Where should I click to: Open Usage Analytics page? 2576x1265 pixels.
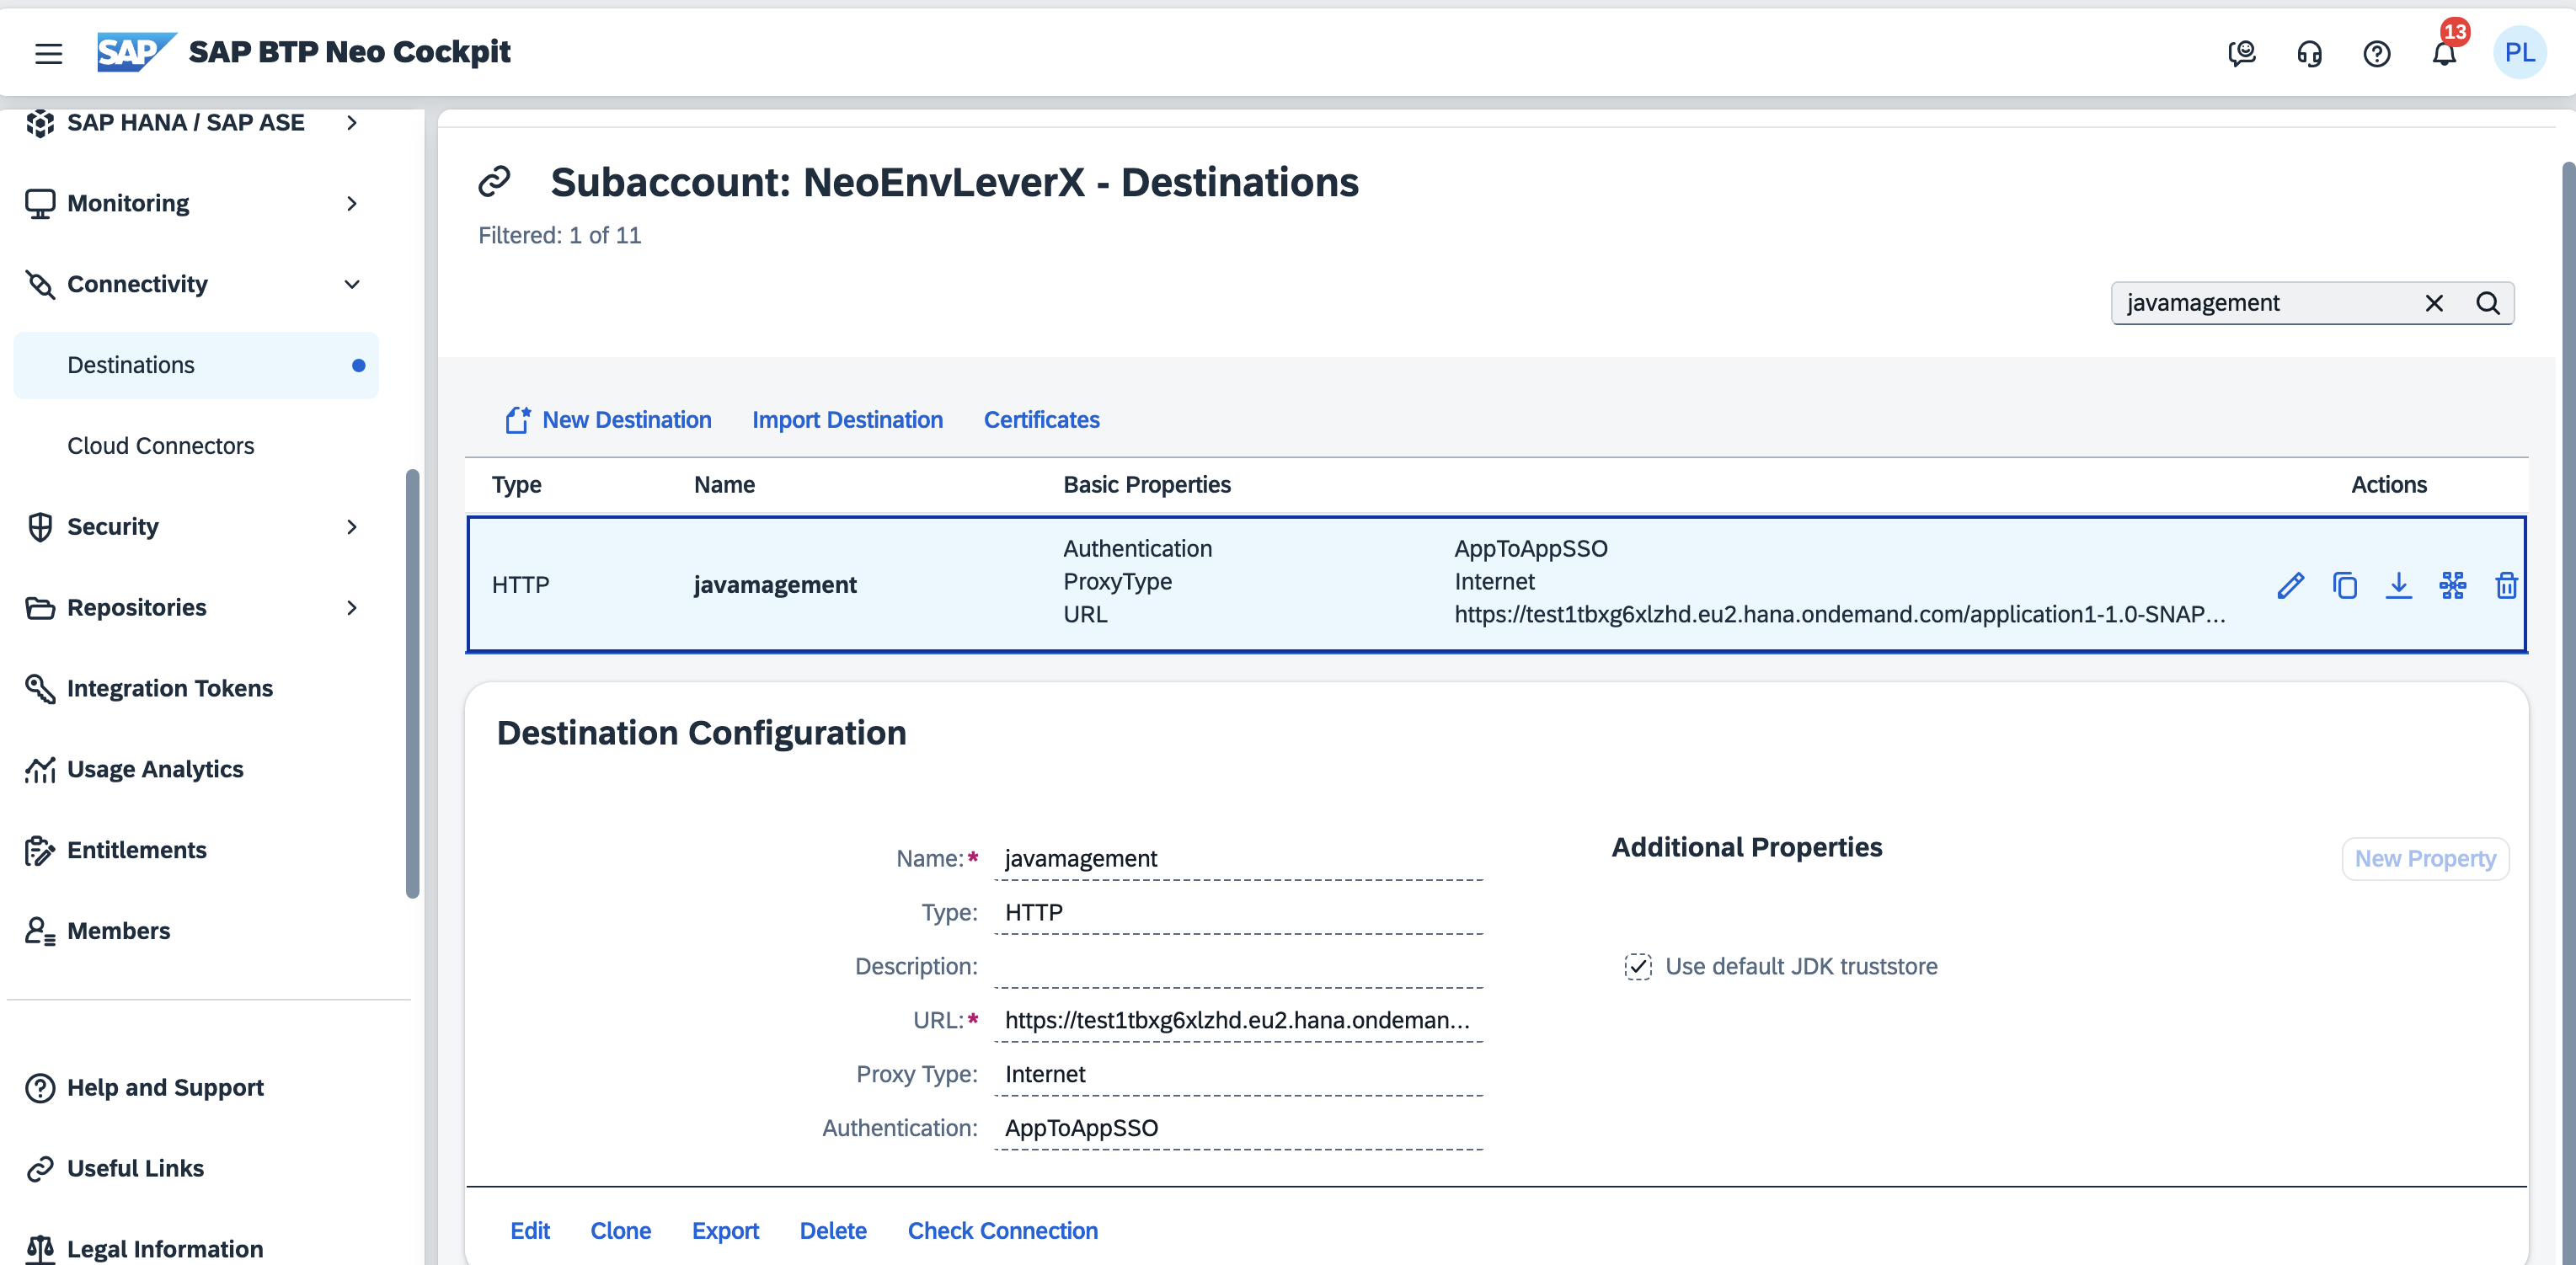point(155,770)
